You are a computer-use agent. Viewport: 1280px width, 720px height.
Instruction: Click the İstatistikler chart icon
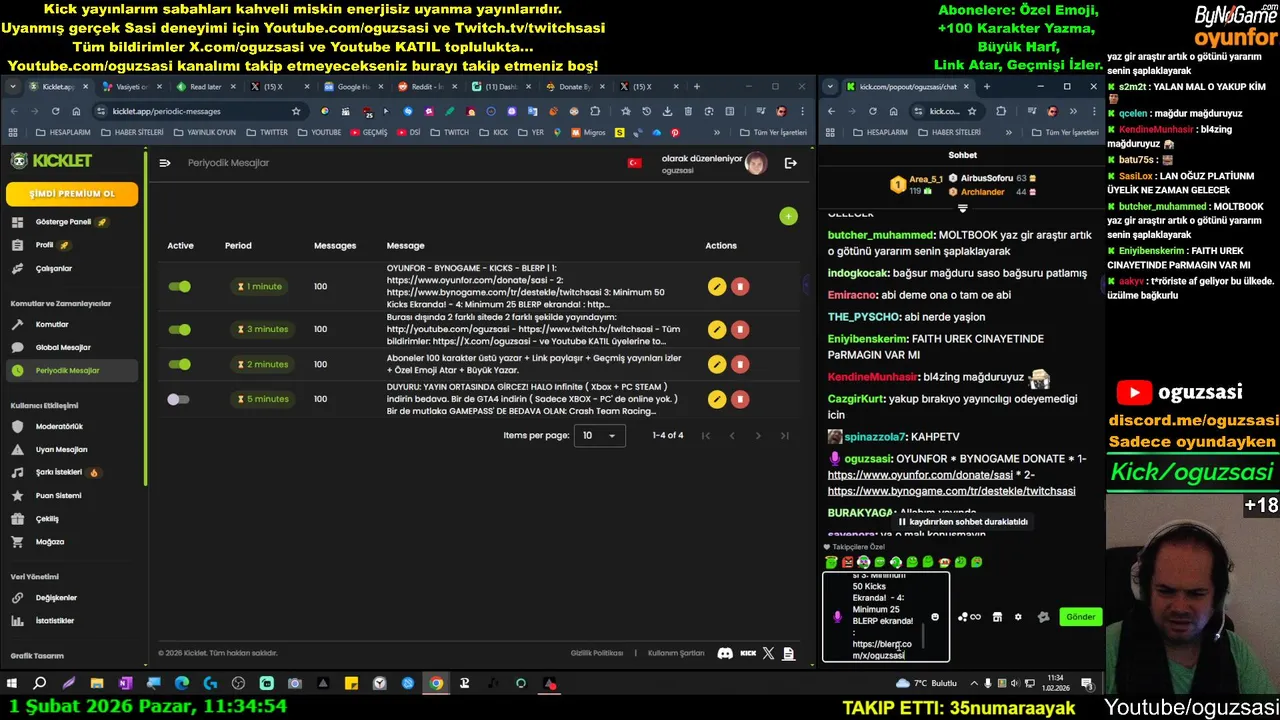tap(17, 620)
